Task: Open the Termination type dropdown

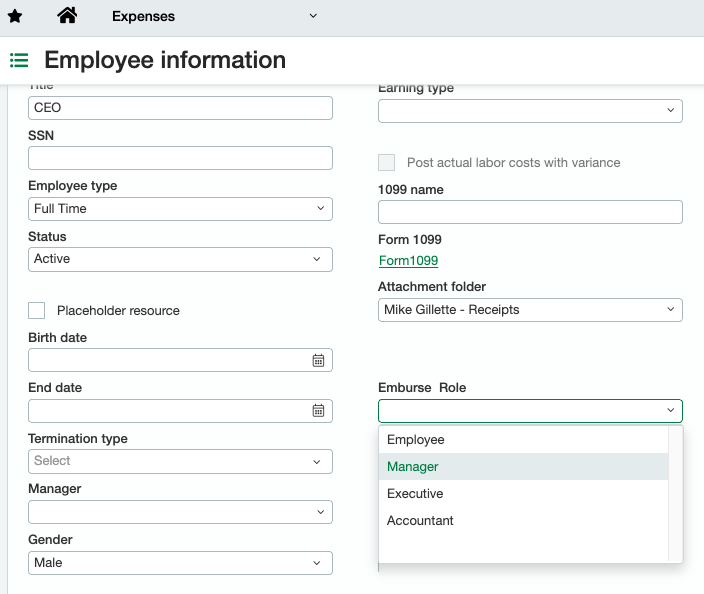Action: pyautogui.click(x=180, y=462)
